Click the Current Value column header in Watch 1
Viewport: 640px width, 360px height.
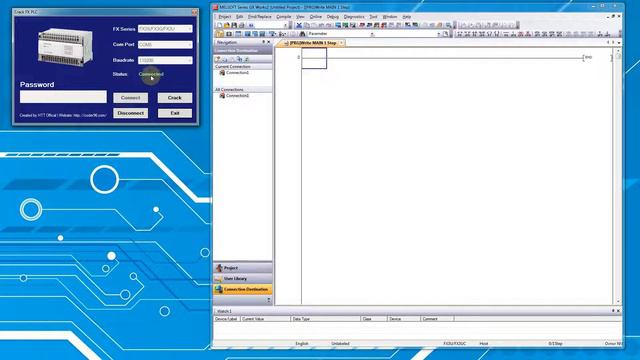265,319
